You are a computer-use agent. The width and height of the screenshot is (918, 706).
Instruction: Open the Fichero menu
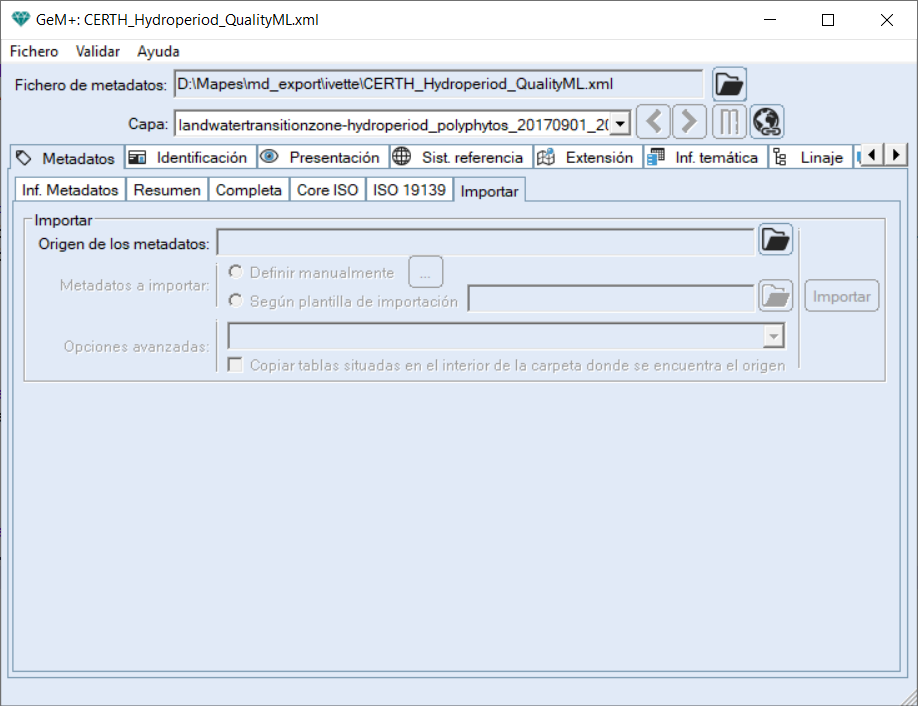33,51
